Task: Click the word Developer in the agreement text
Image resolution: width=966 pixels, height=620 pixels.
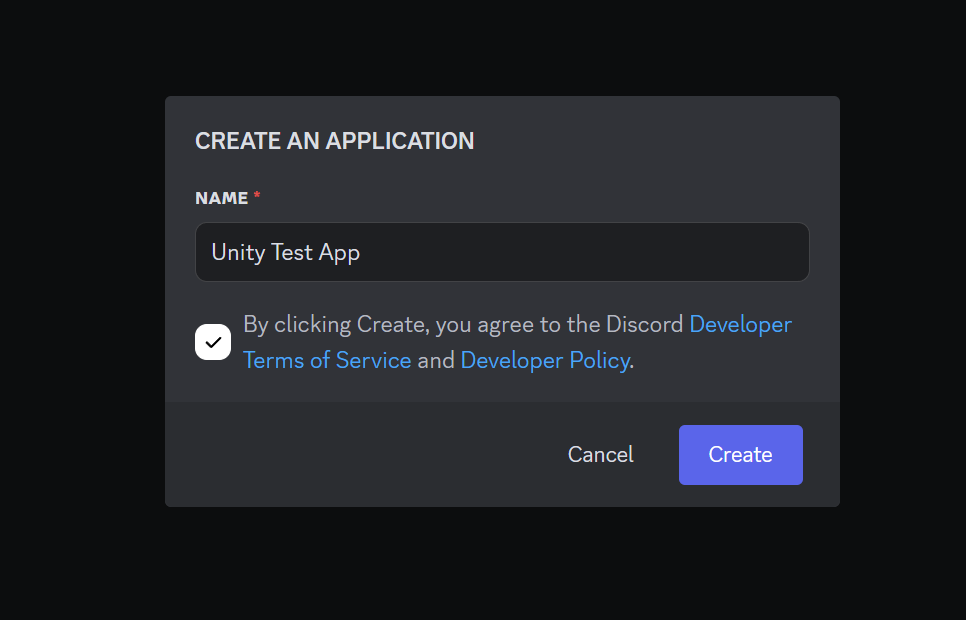Action: coord(740,324)
